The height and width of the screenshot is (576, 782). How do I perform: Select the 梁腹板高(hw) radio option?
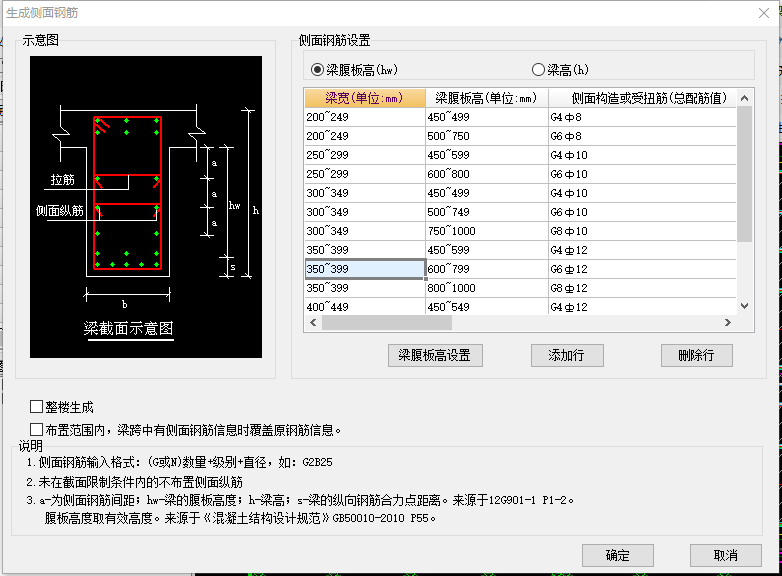coord(317,69)
